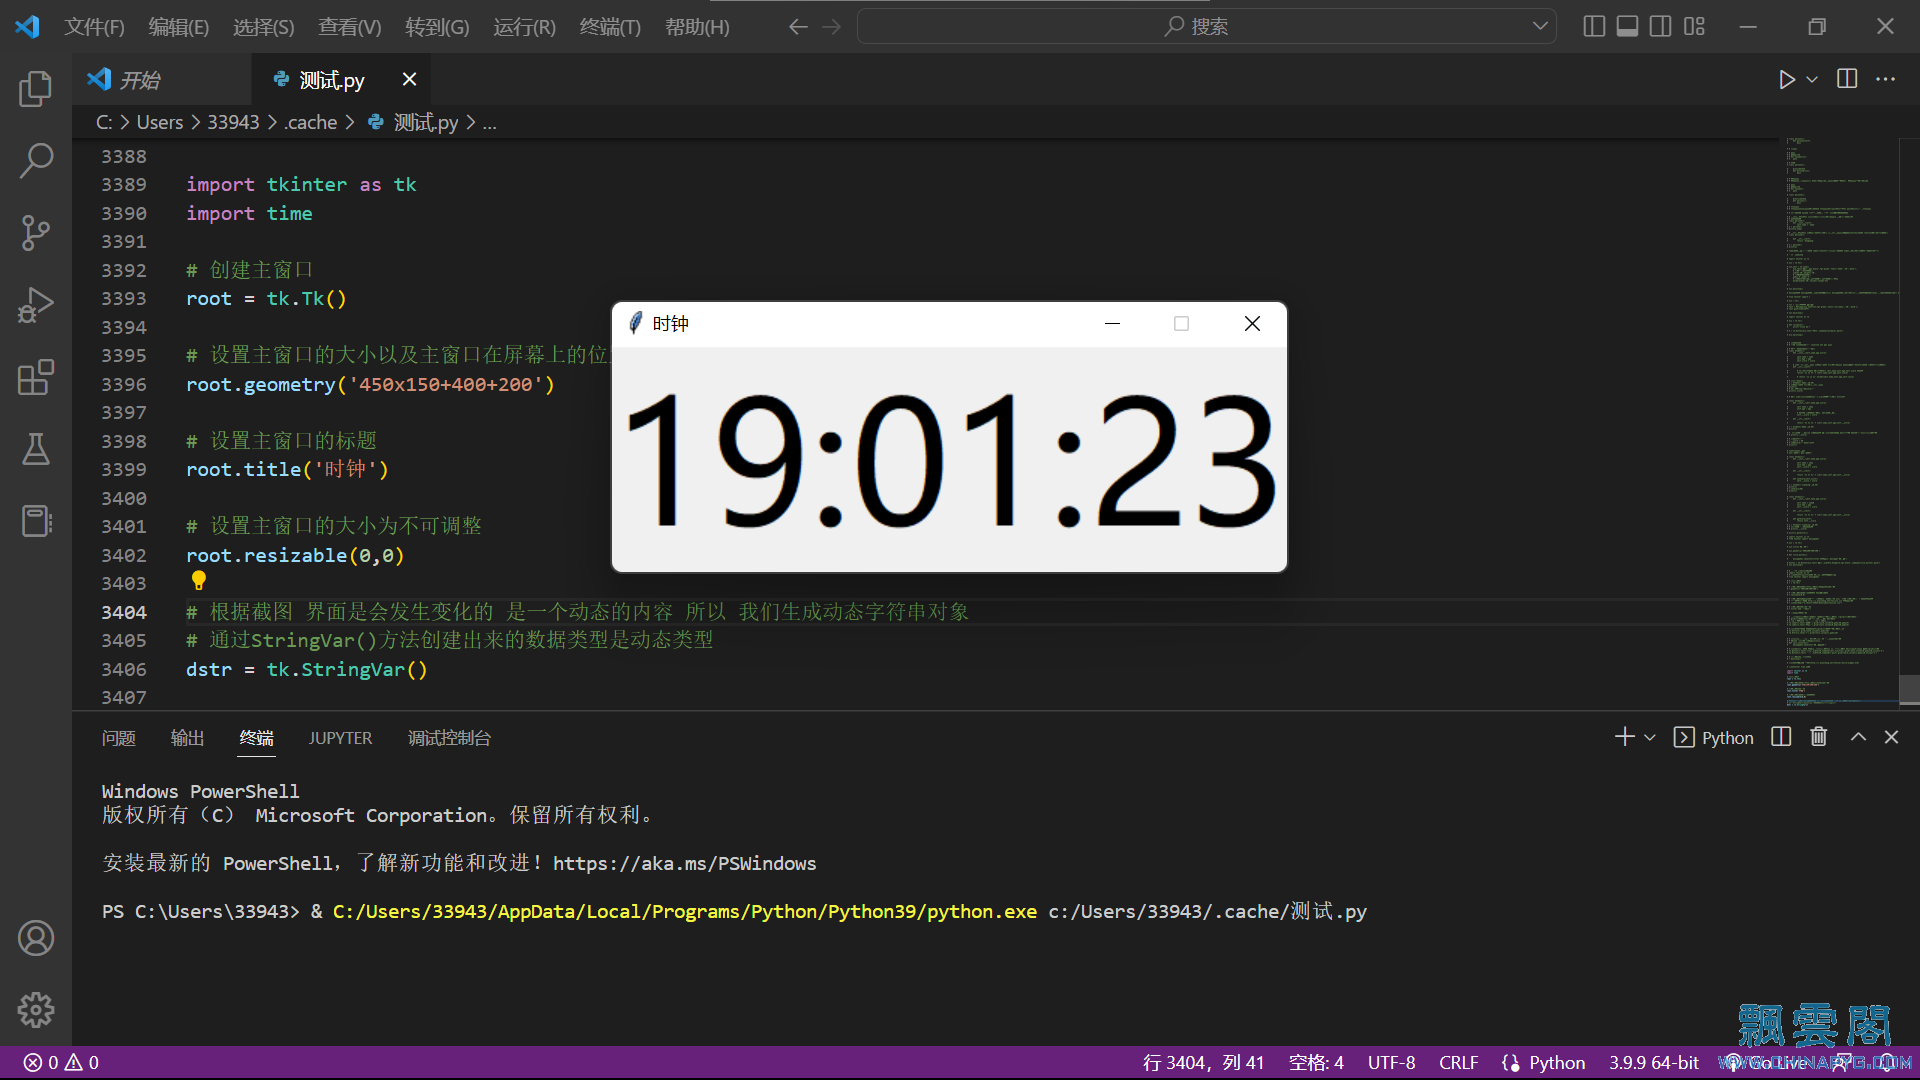Viewport: 1920px width, 1080px height.
Task: Click the command center search field
Action: click(x=1206, y=27)
